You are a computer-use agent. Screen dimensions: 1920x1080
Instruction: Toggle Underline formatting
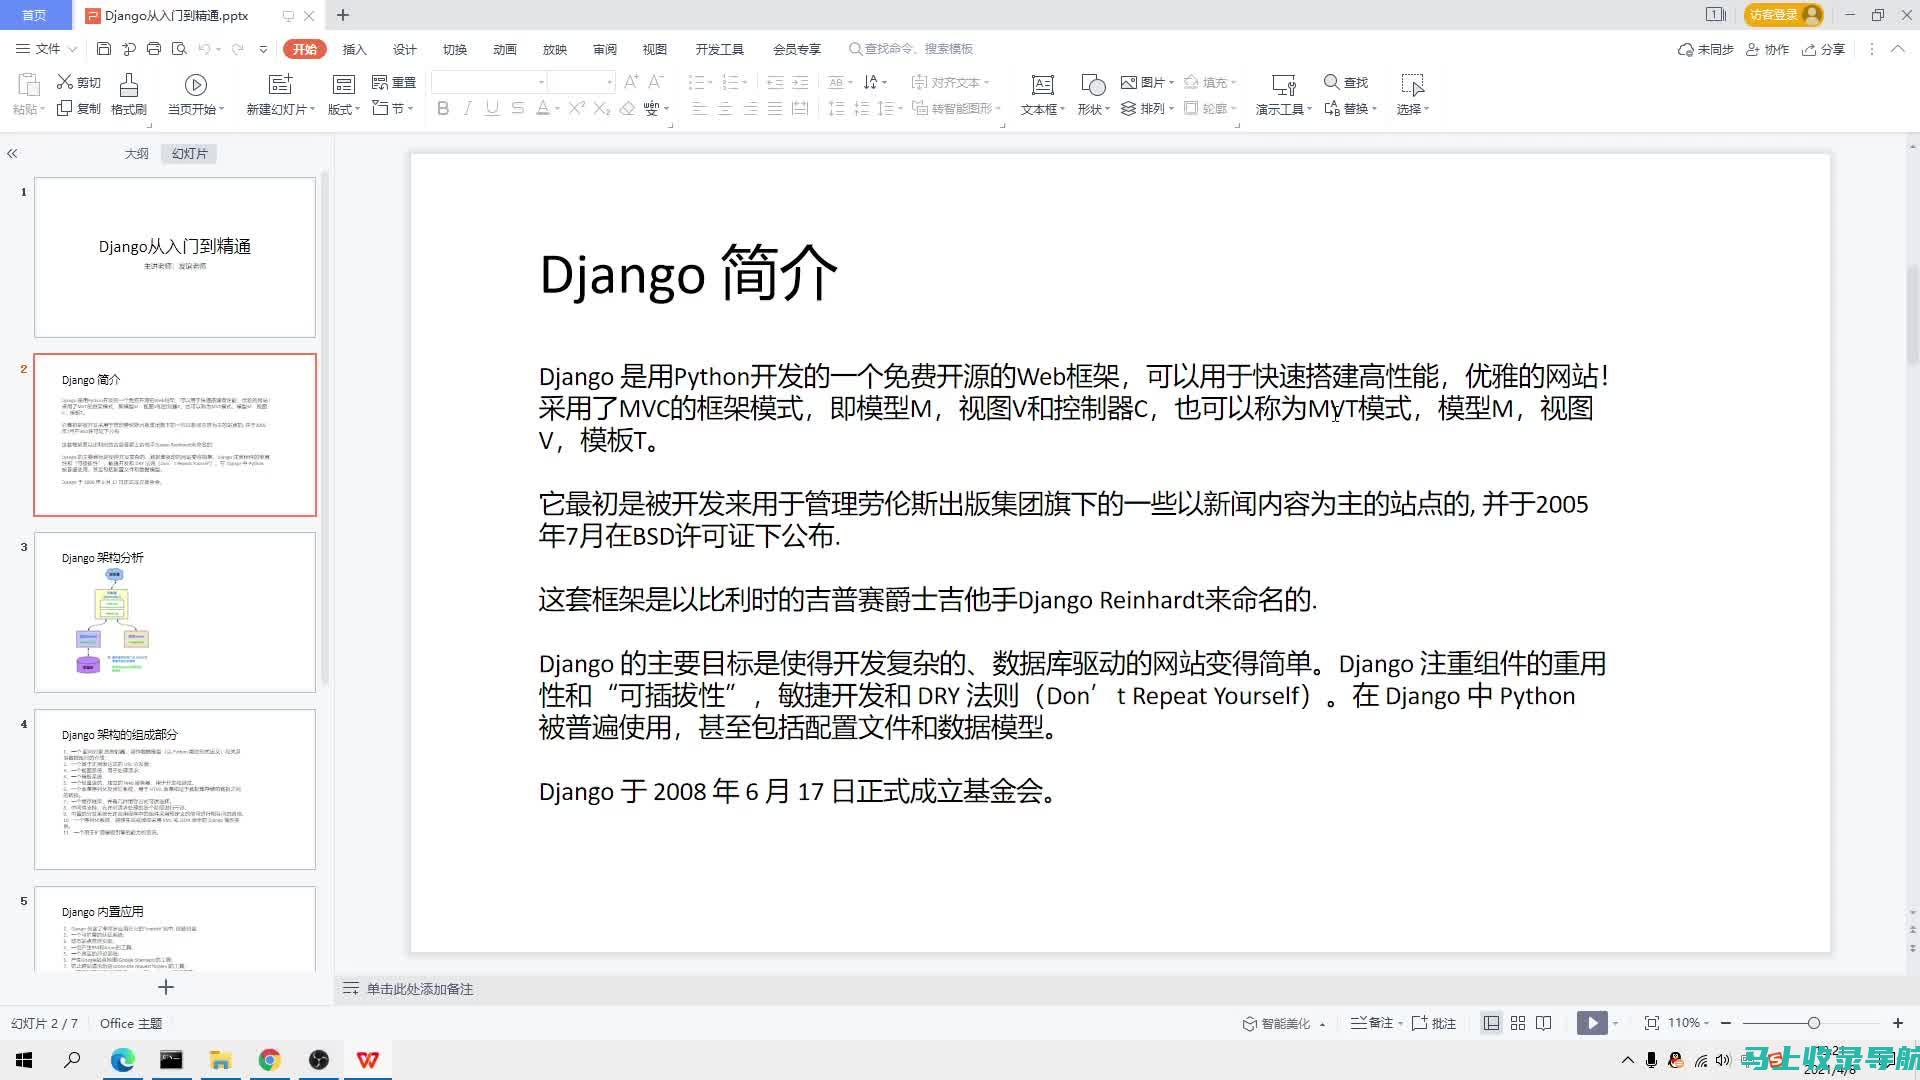[492, 108]
